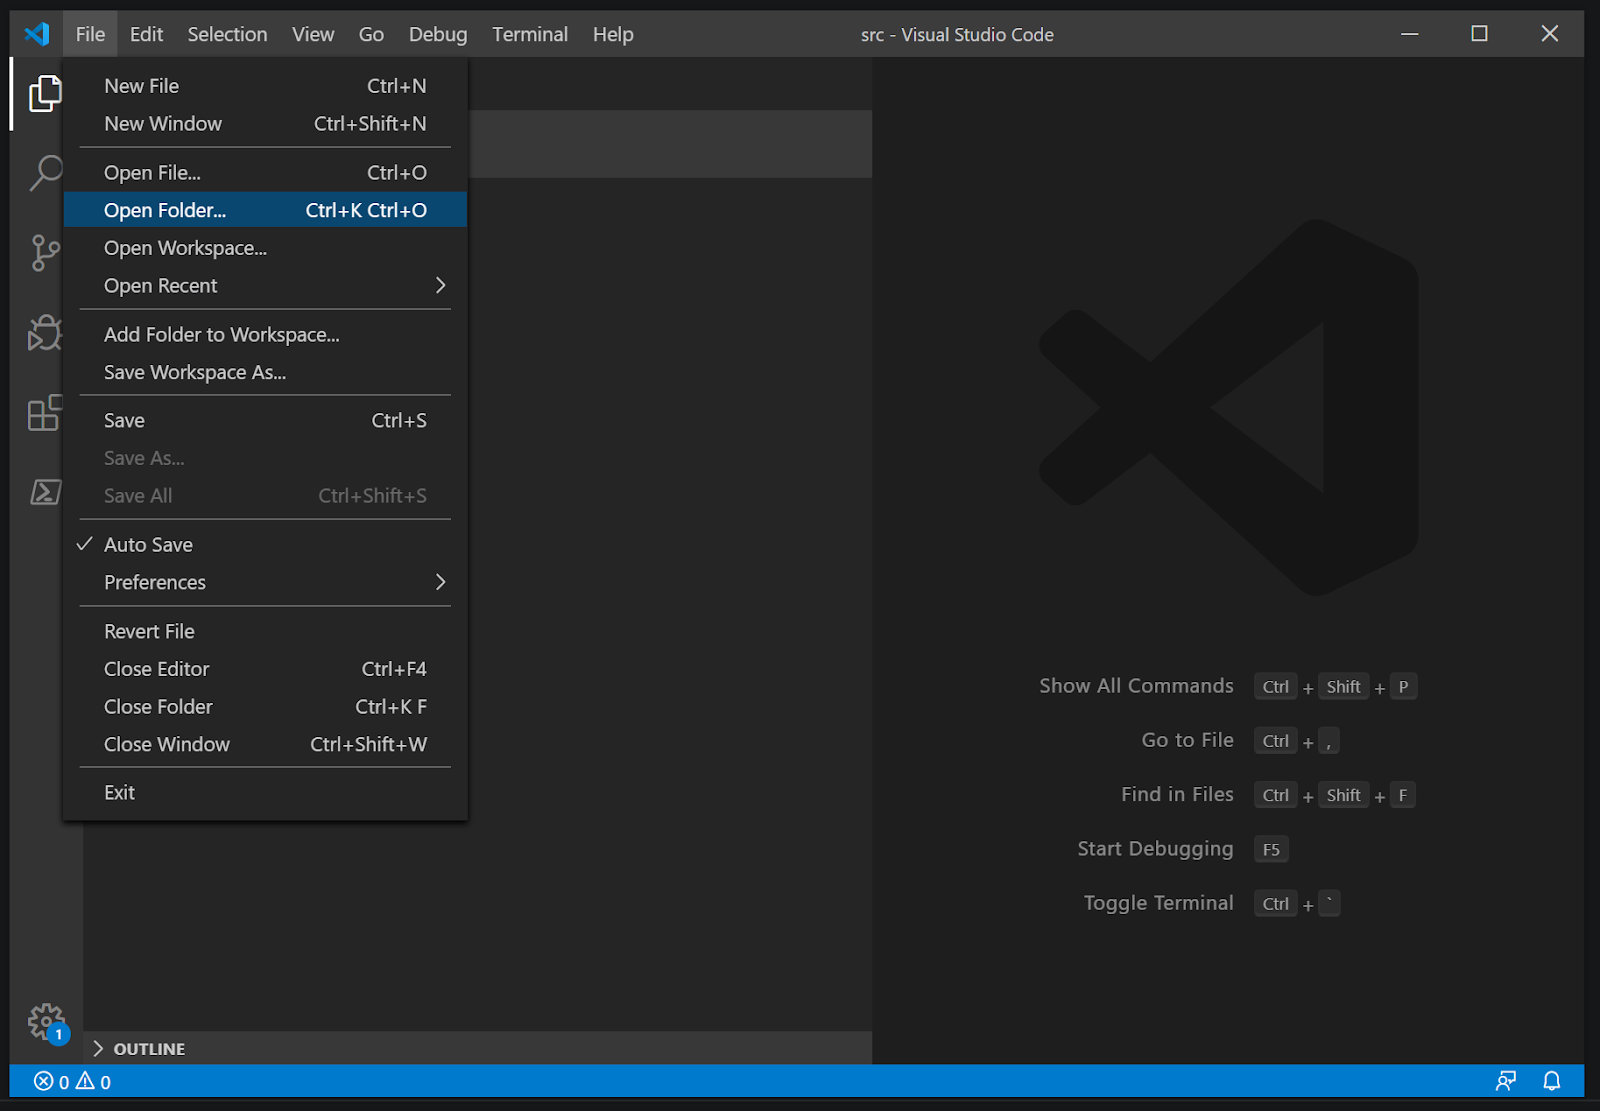
Task: Click Add Folder to Workspace...
Action: (x=222, y=335)
